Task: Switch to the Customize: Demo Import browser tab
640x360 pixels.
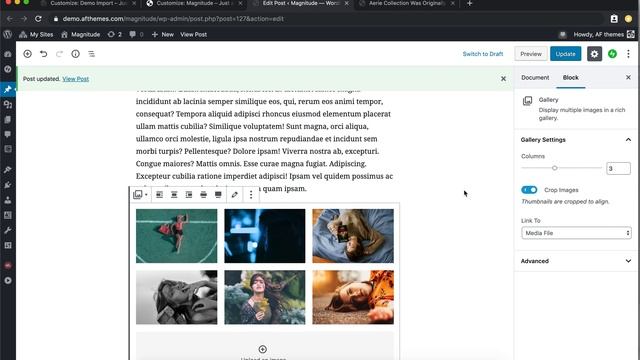Action: click(89, 3)
